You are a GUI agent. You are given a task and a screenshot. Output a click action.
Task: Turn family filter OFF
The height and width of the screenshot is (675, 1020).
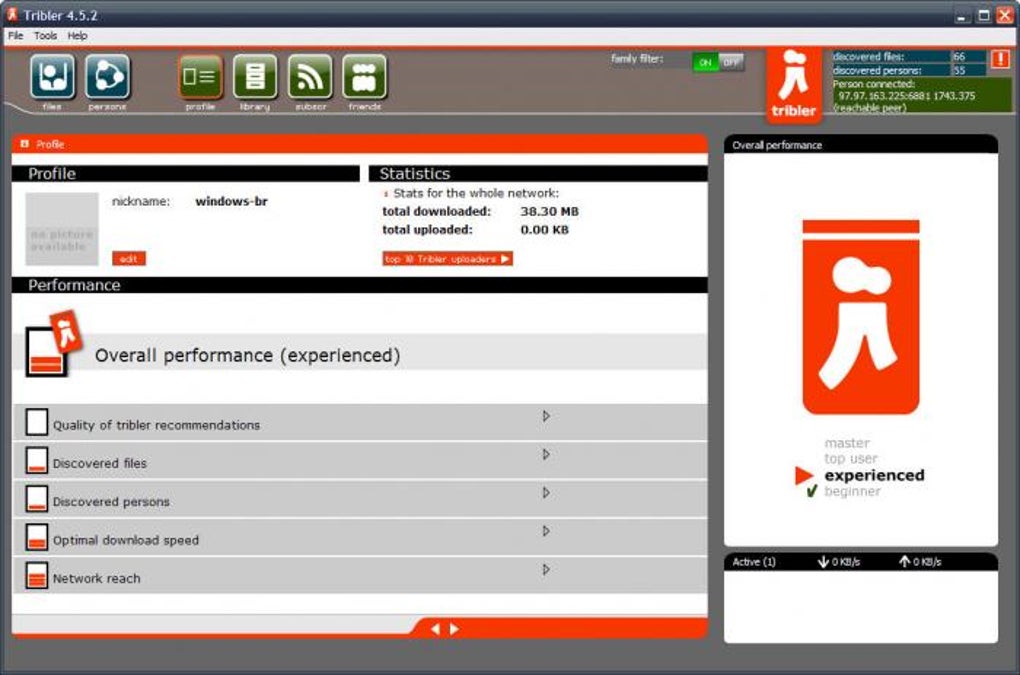[x=731, y=62]
